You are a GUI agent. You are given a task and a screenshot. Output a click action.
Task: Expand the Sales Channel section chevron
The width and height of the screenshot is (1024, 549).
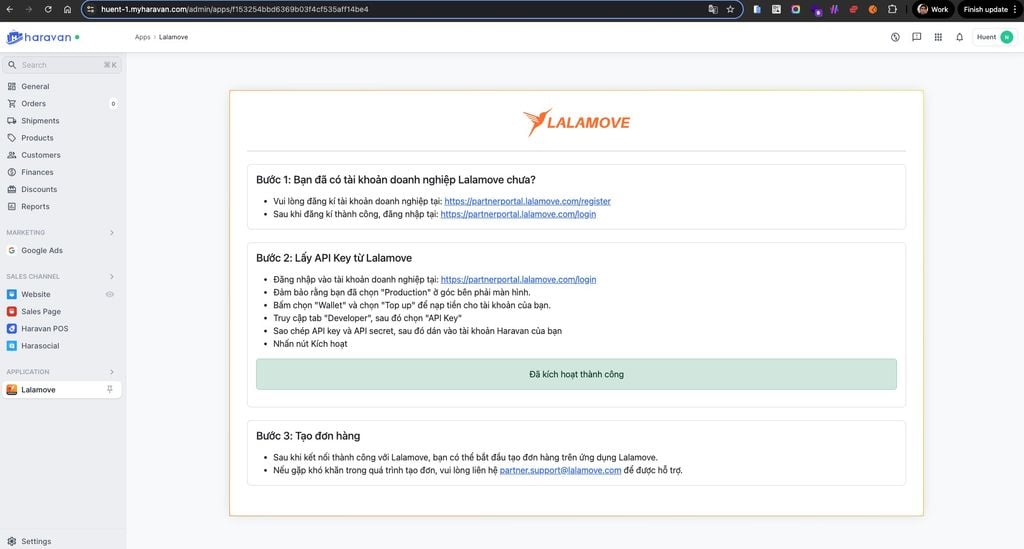click(111, 276)
